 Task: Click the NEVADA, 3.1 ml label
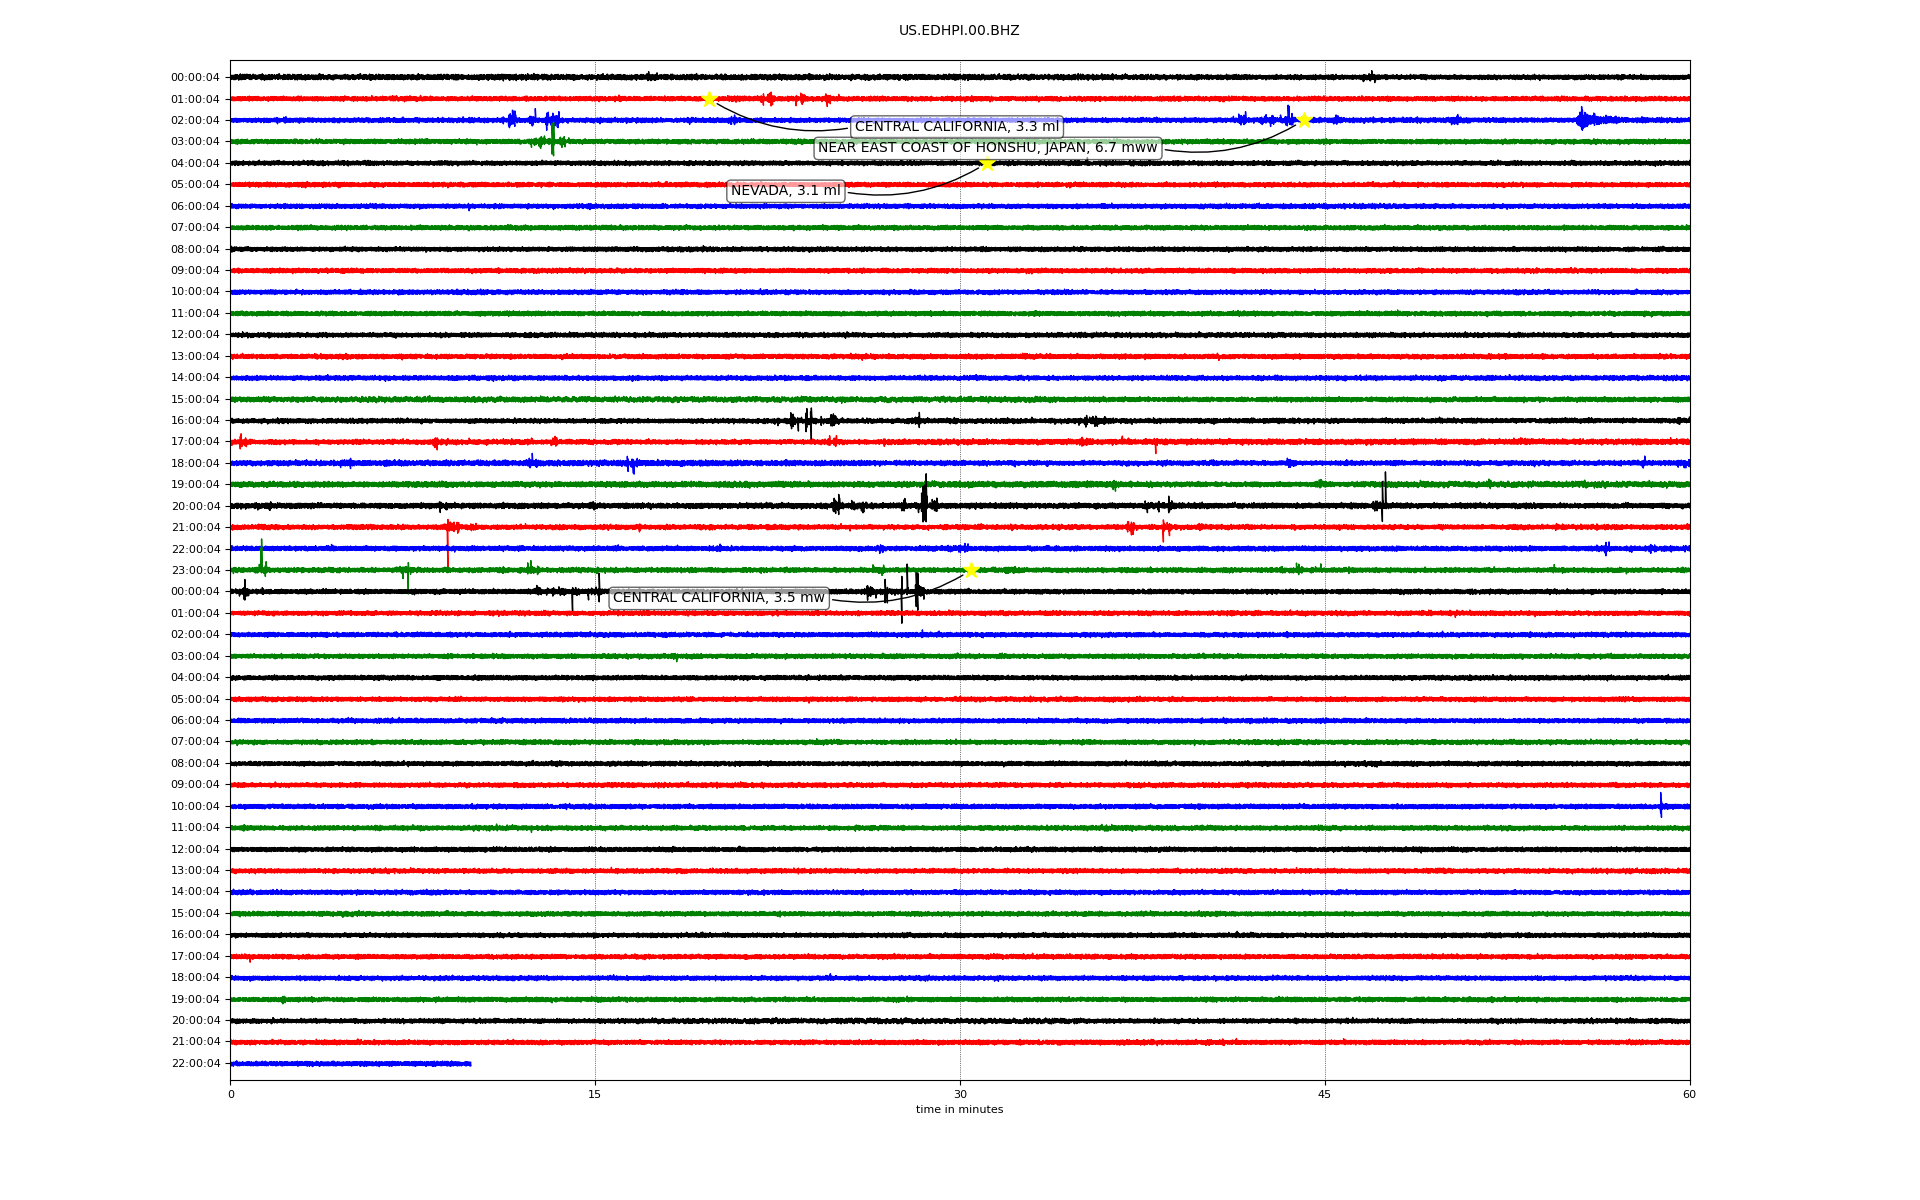pos(785,191)
